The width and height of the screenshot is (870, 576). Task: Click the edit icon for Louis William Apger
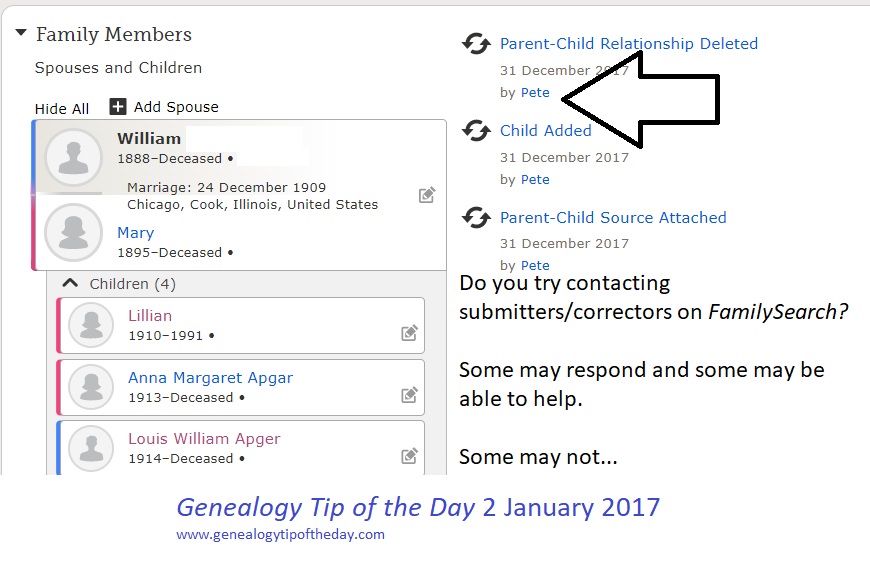(x=409, y=456)
